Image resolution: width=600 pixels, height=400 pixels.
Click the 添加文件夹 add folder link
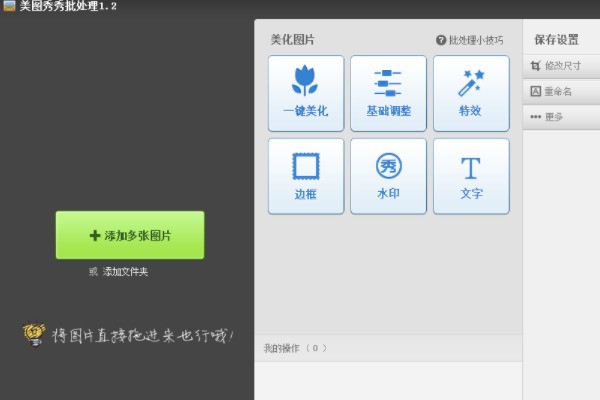click(125, 272)
